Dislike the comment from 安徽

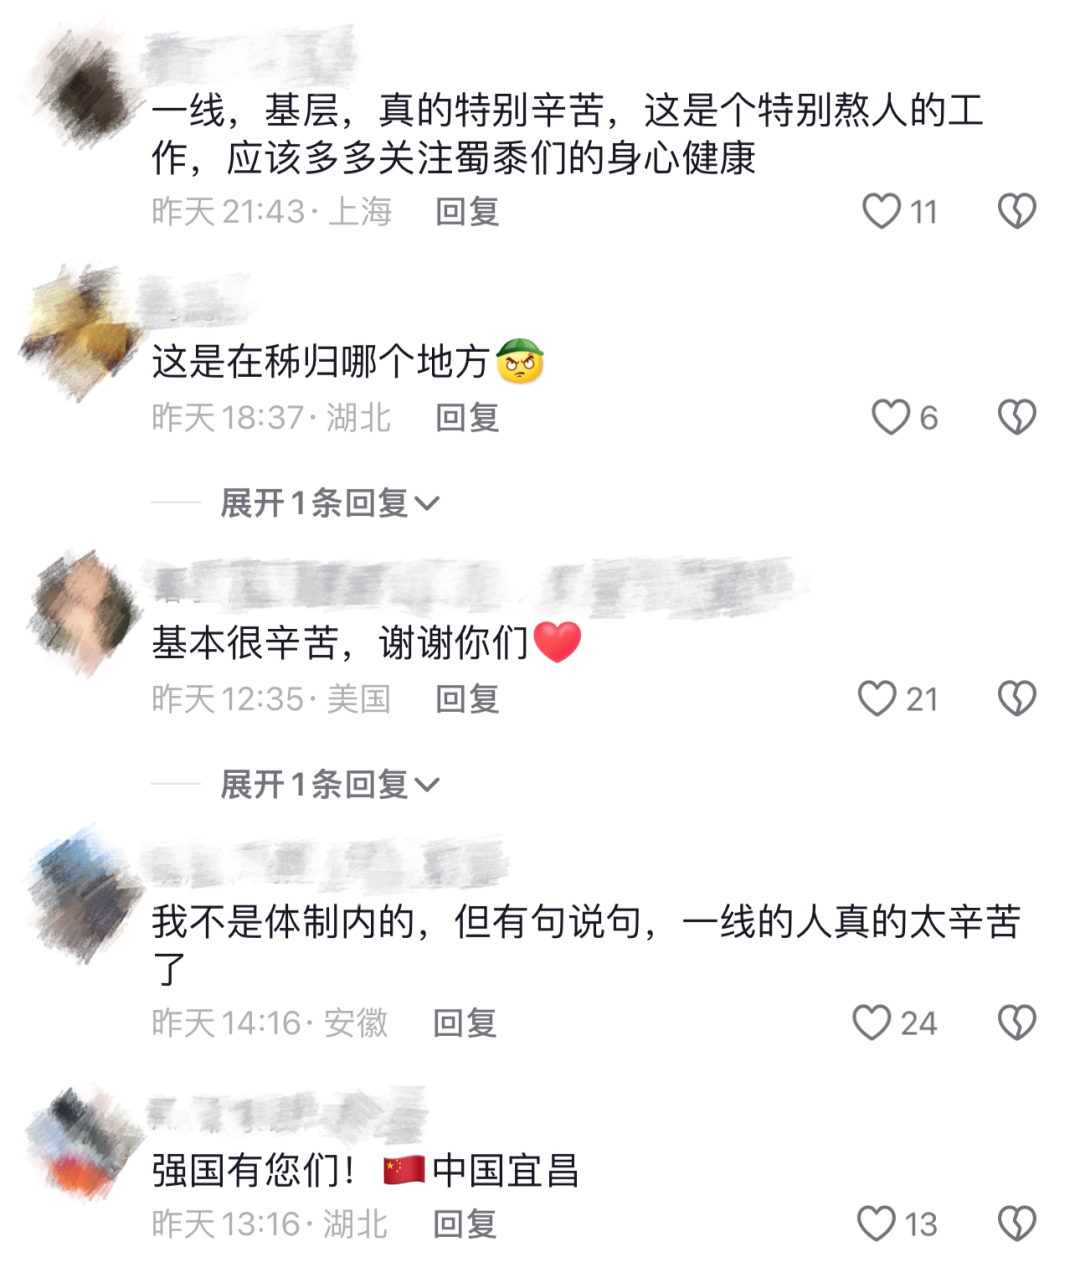pyautogui.click(x=1017, y=1022)
